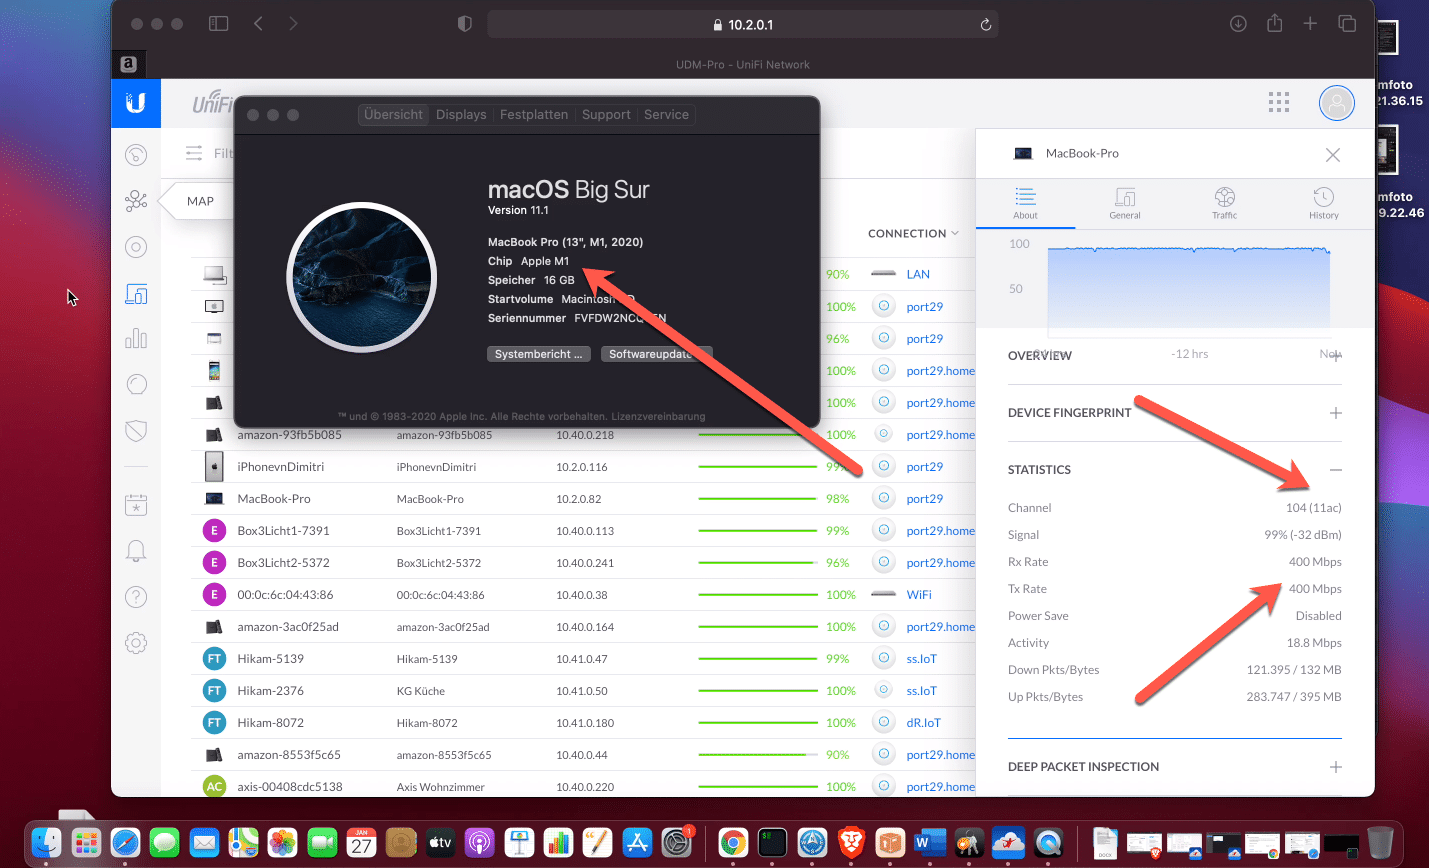Screen dimensions: 1429x868
Task: Reload the 10.2.0.1 page
Action: (x=986, y=25)
